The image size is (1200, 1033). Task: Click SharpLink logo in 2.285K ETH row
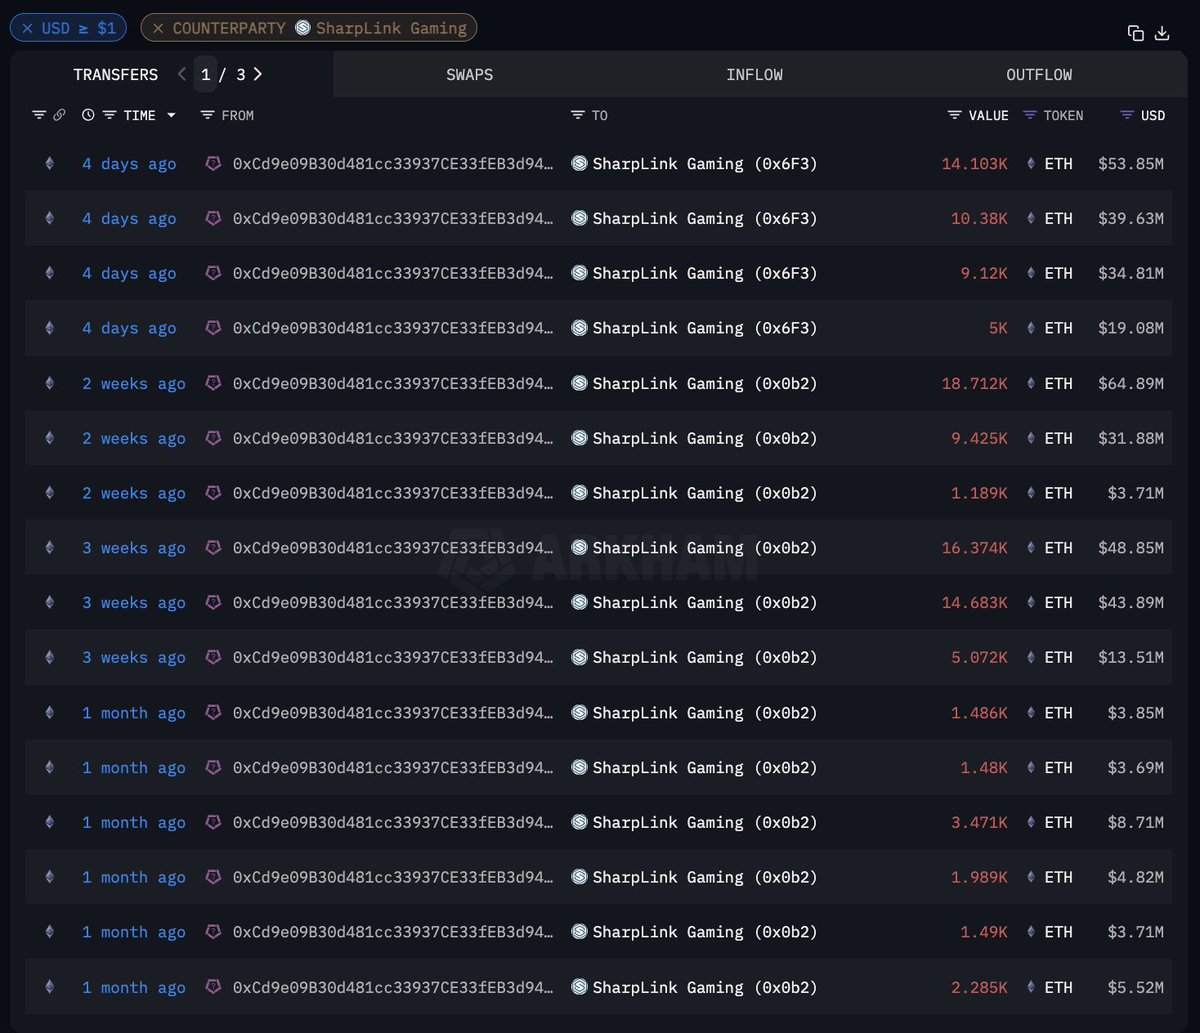pos(579,987)
